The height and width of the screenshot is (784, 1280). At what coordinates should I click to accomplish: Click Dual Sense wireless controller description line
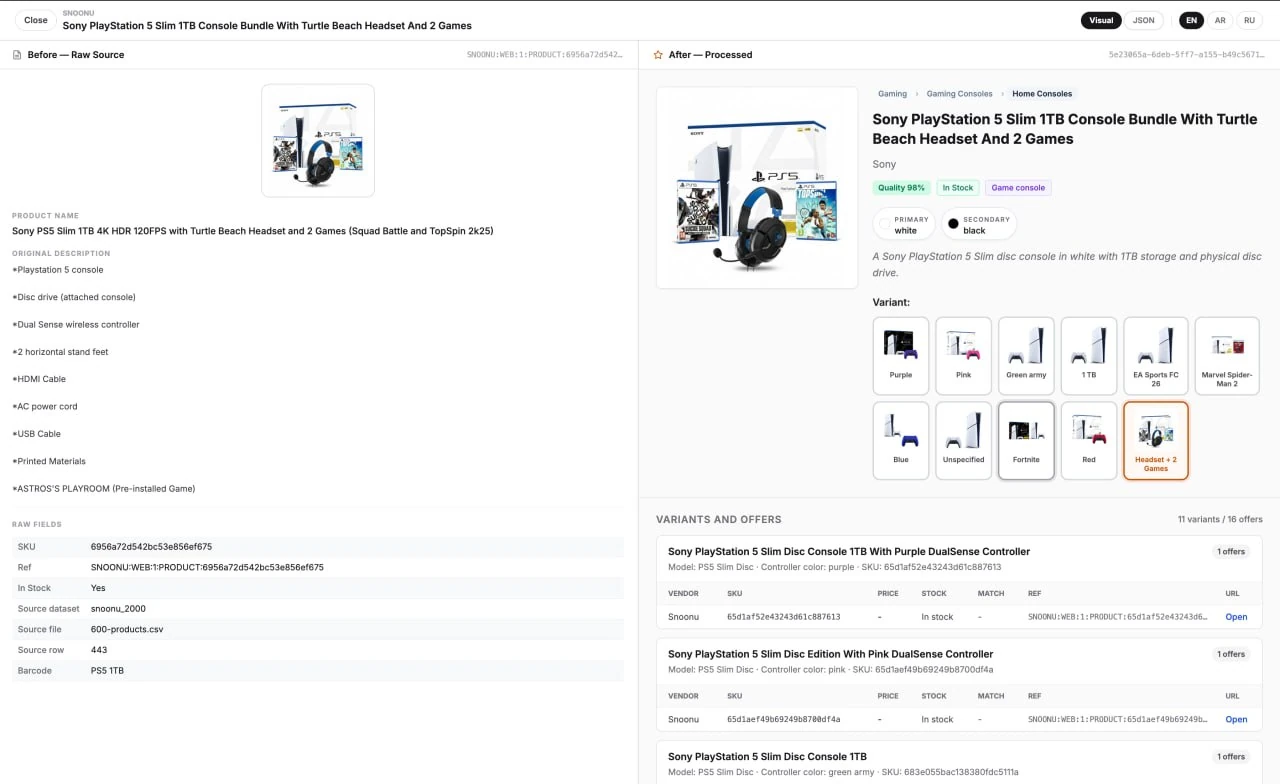coord(76,325)
